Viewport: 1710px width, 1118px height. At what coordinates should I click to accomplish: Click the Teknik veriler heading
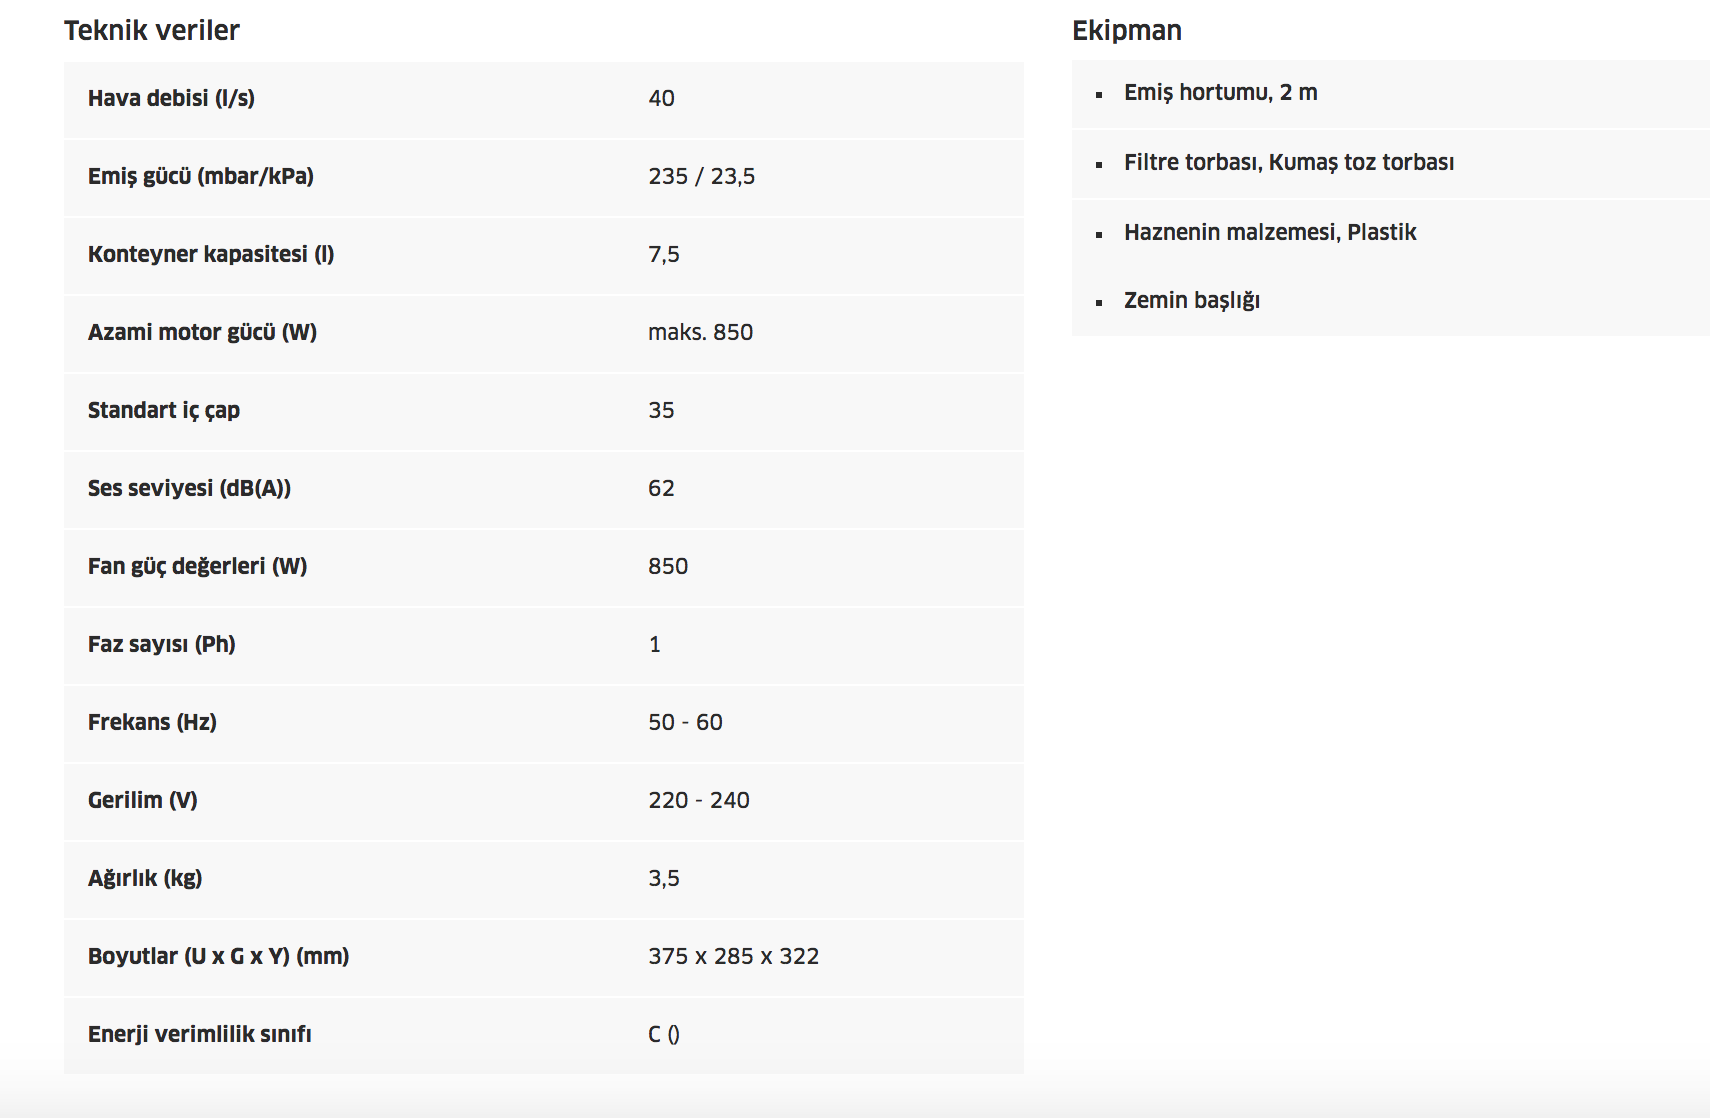[152, 30]
